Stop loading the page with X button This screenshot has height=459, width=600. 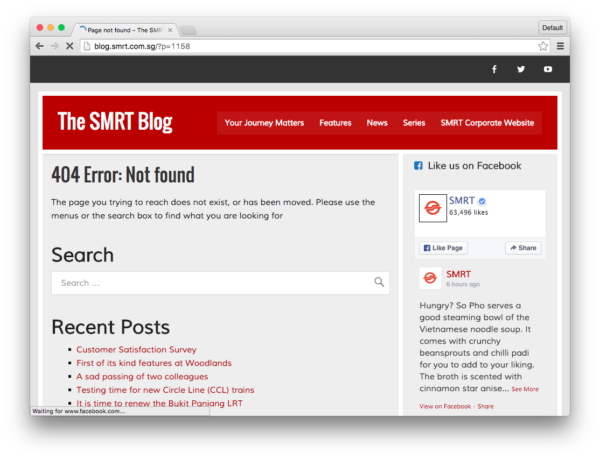[69, 46]
